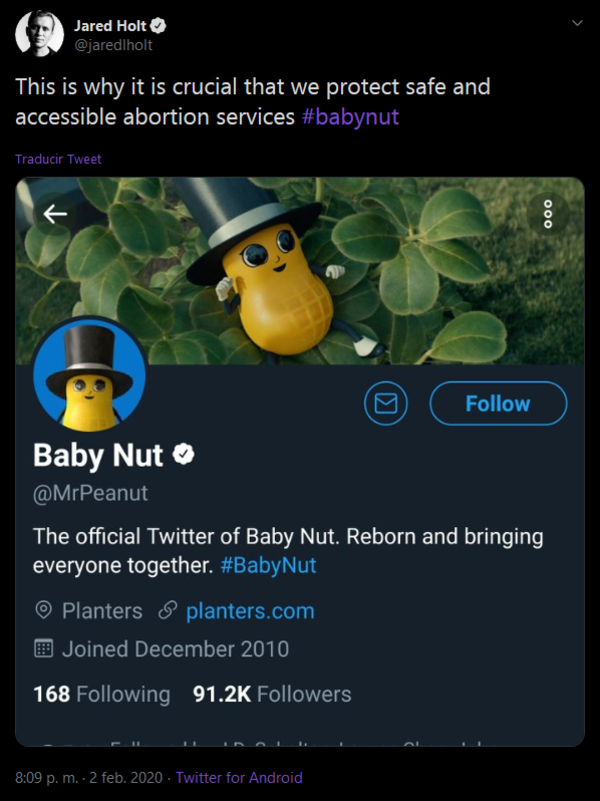This screenshot has width=600, height=801.
Task: Click the Planters location pin icon
Action: click(43, 610)
